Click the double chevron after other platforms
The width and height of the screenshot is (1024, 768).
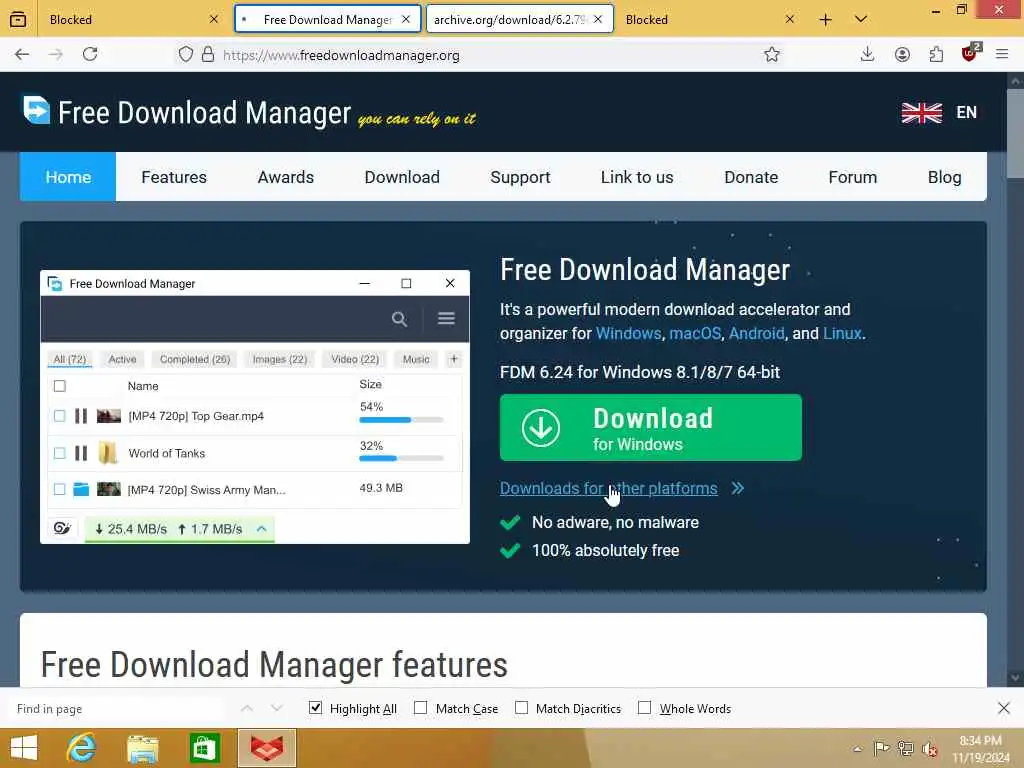(738, 488)
